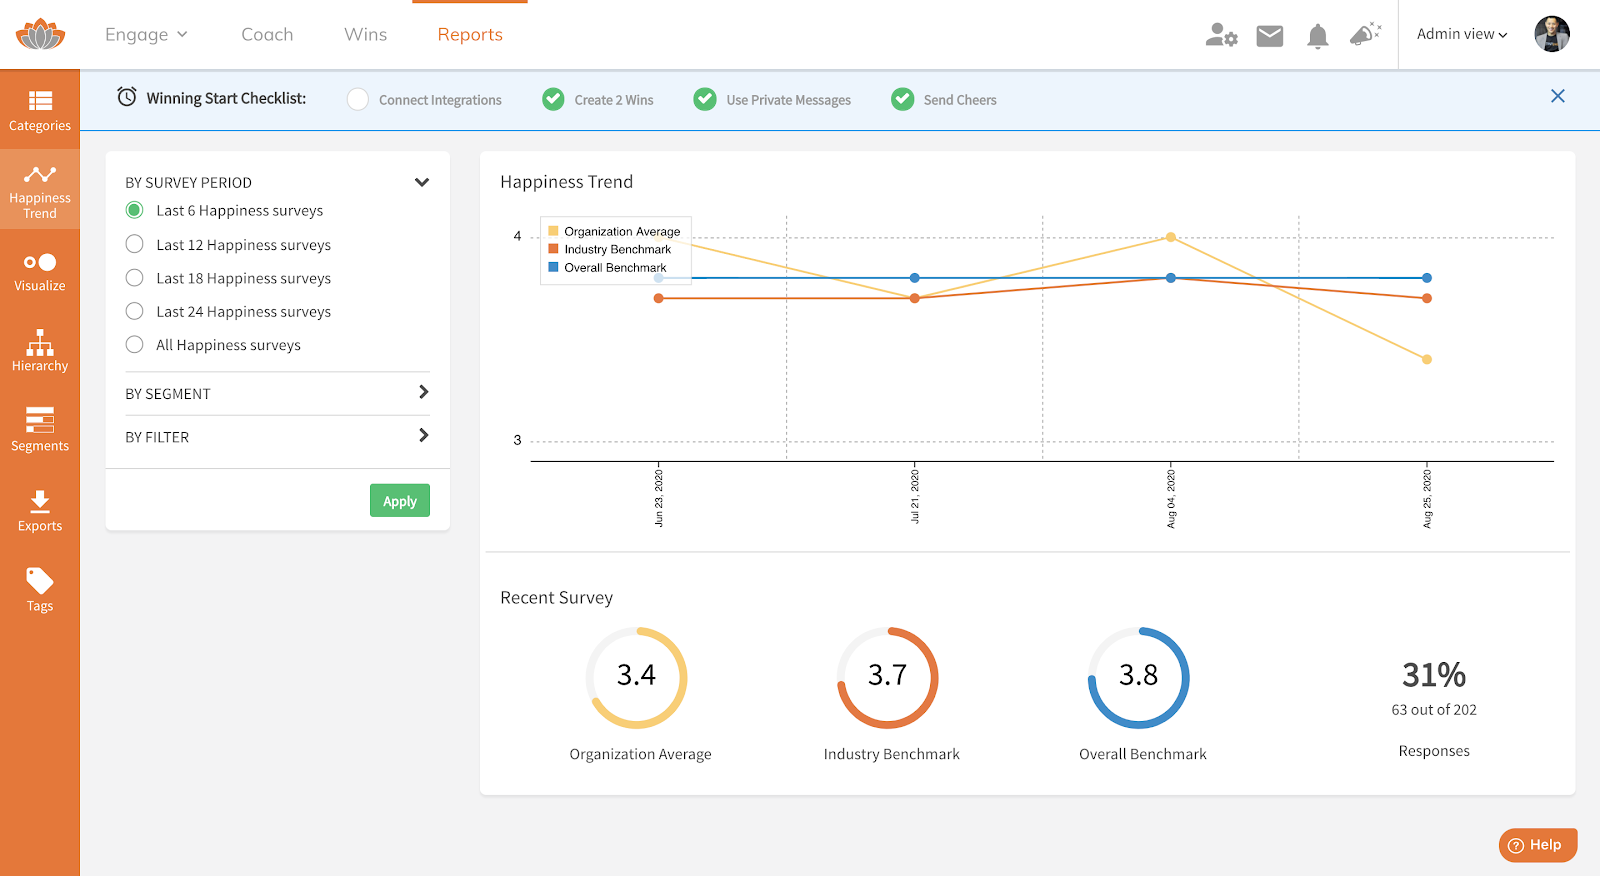Click the 3.7 Industry Benchmark gauge
The width and height of the screenshot is (1600, 876).
click(x=888, y=677)
